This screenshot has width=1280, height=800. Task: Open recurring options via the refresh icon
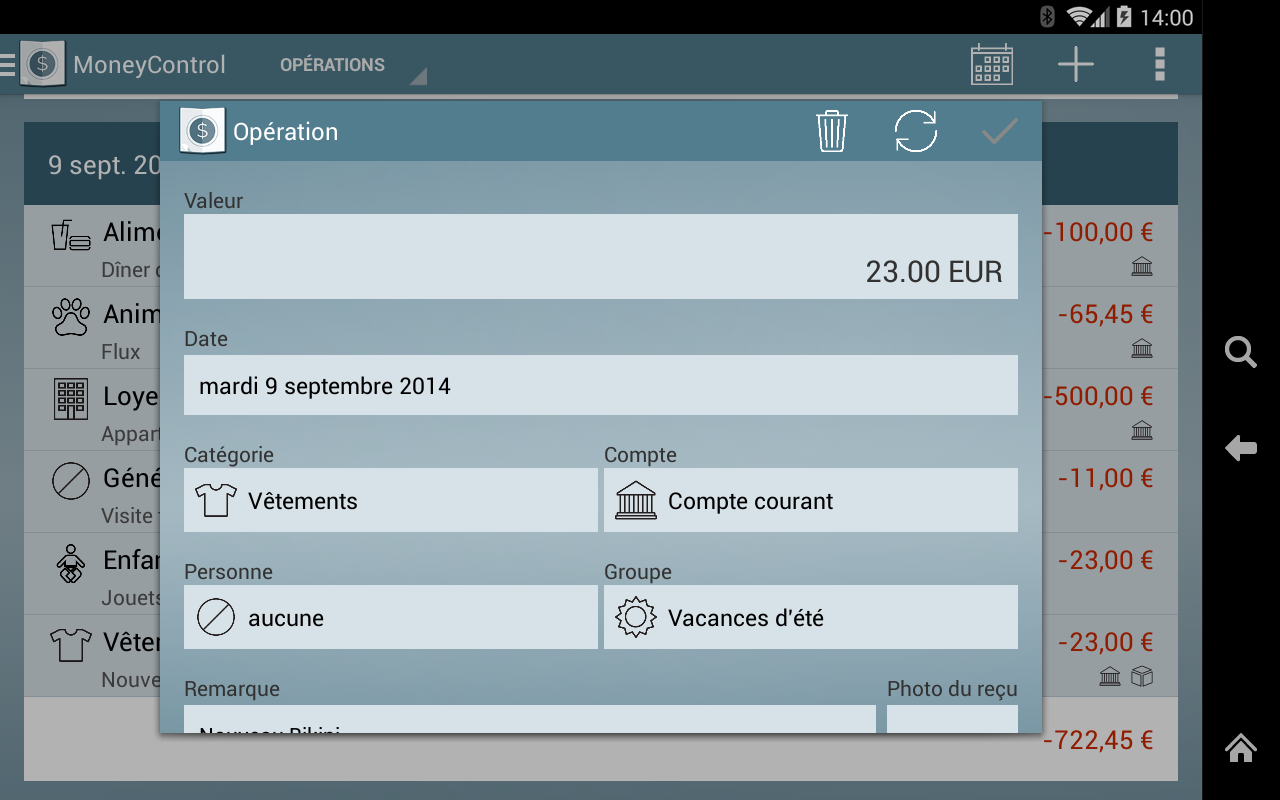[915, 131]
